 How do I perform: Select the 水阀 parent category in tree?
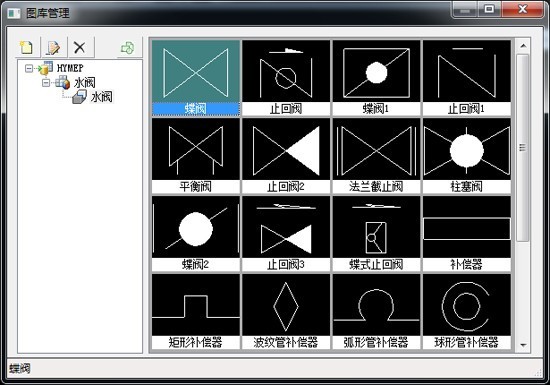point(85,83)
